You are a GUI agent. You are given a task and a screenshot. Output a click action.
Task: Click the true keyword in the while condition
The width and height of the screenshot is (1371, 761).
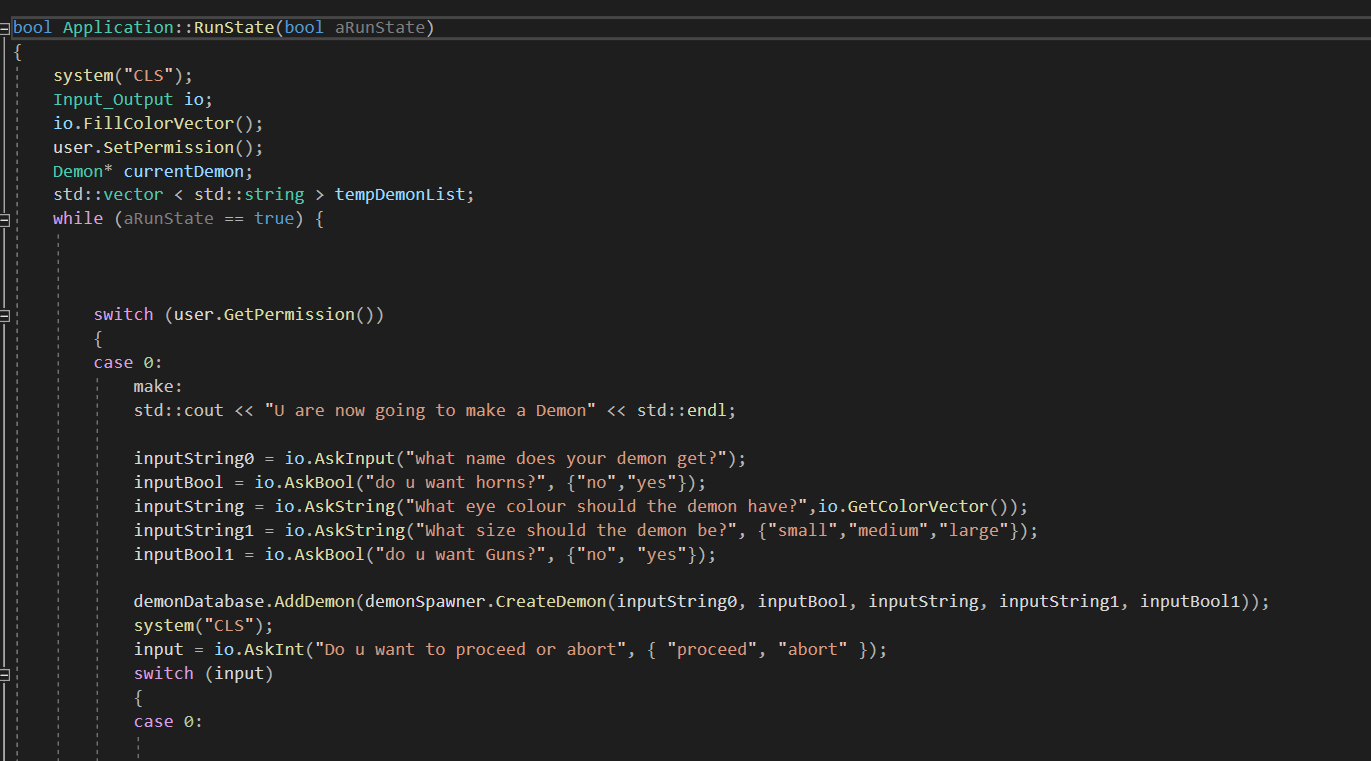[274, 218]
